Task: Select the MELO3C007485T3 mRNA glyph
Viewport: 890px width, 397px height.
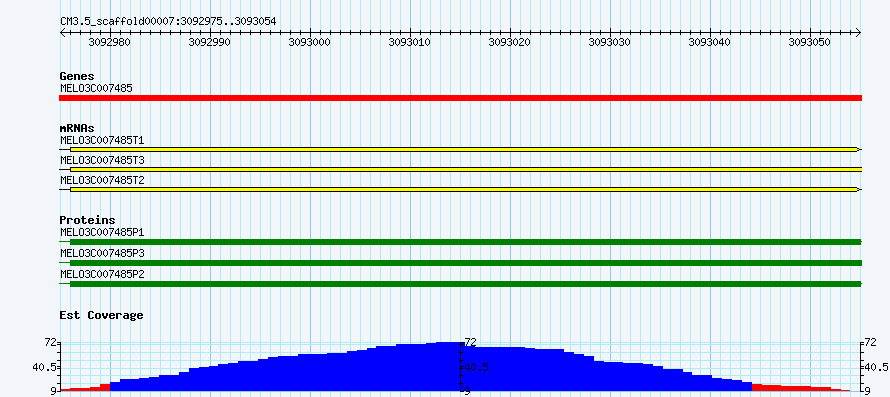Action: point(460,169)
